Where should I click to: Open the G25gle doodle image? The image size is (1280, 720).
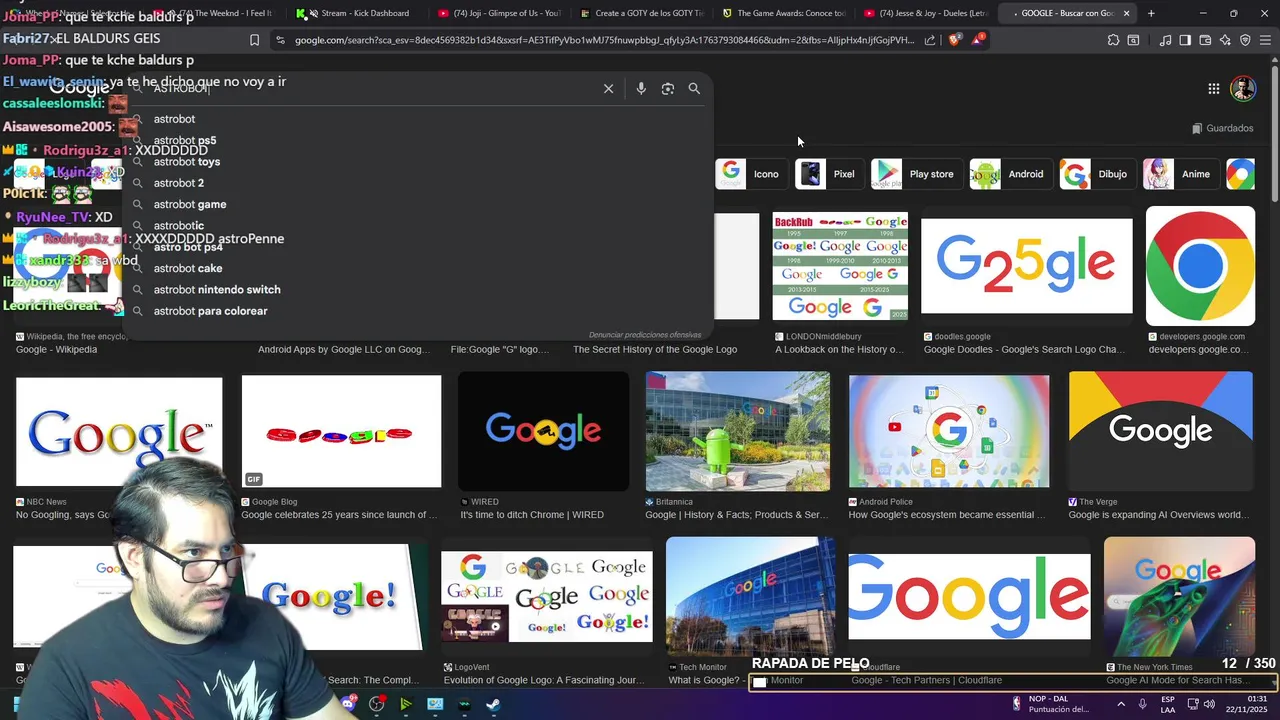pyautogui.click(x=1026, y=266)
